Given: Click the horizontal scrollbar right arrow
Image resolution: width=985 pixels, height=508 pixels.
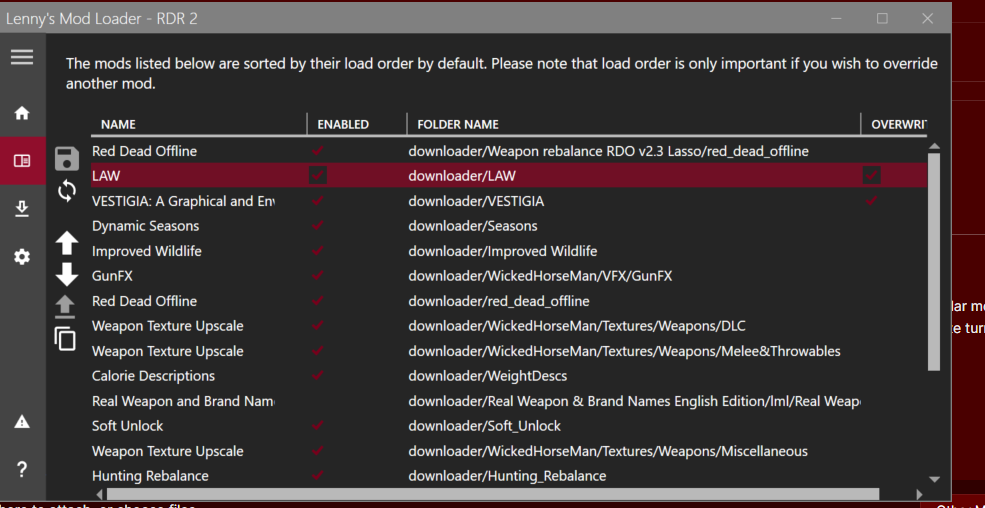Looking at the screenshot, I should tap(917, 494).
